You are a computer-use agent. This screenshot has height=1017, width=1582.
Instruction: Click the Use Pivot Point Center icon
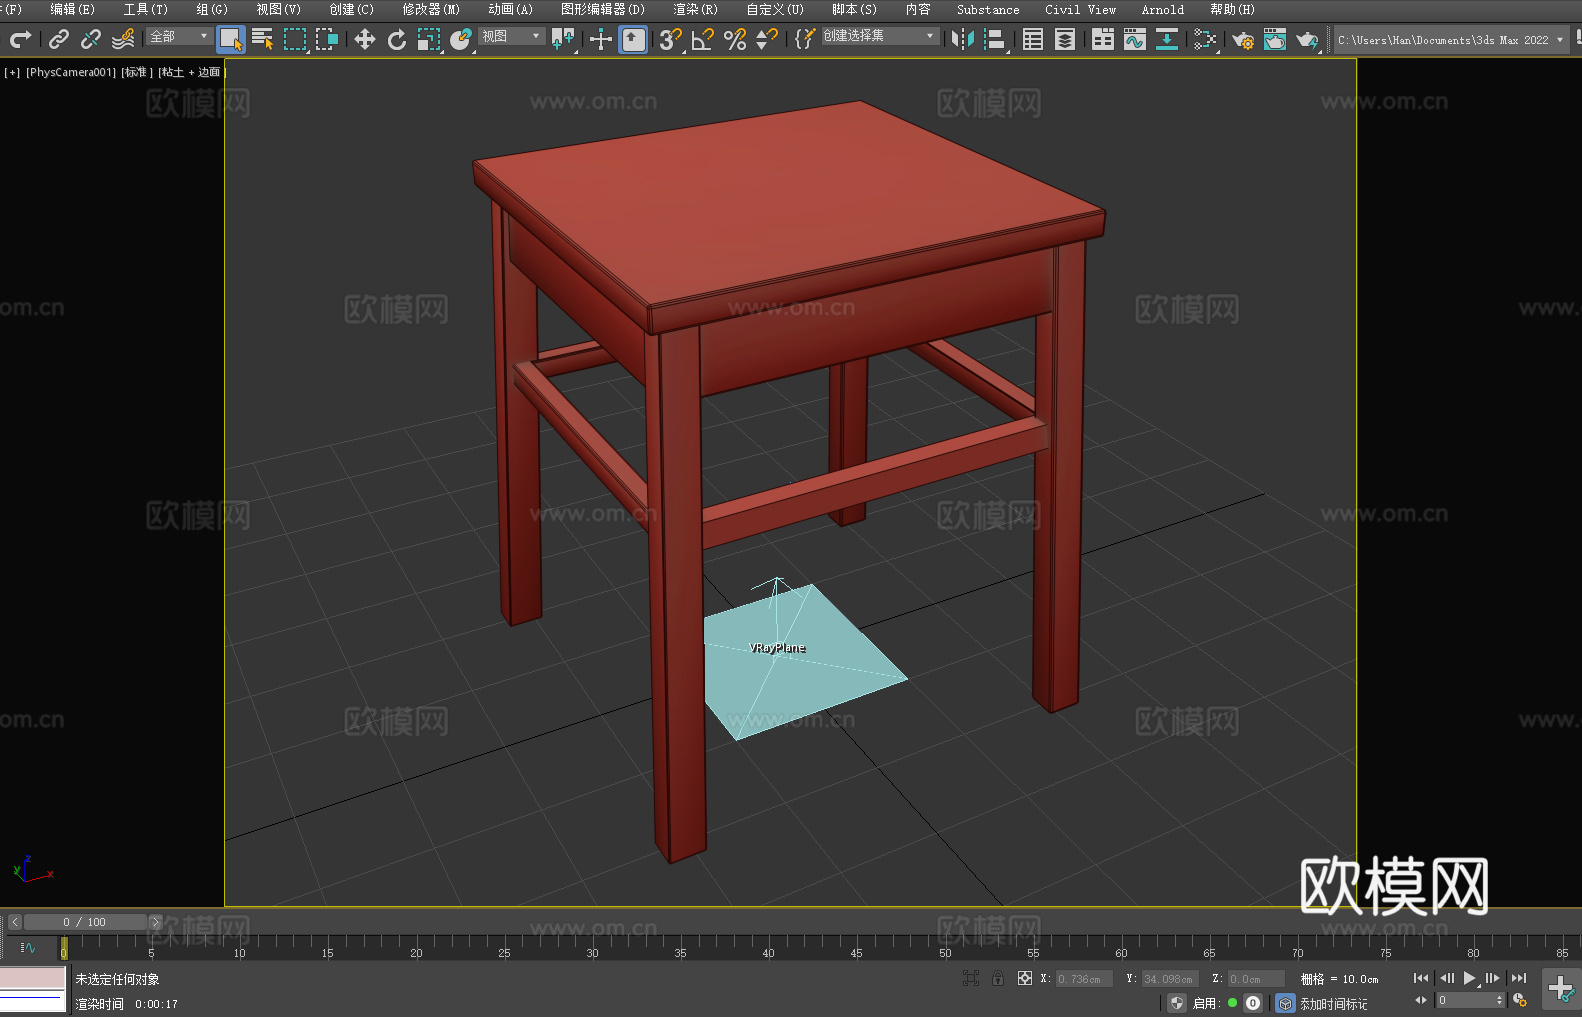click(563, 39)
